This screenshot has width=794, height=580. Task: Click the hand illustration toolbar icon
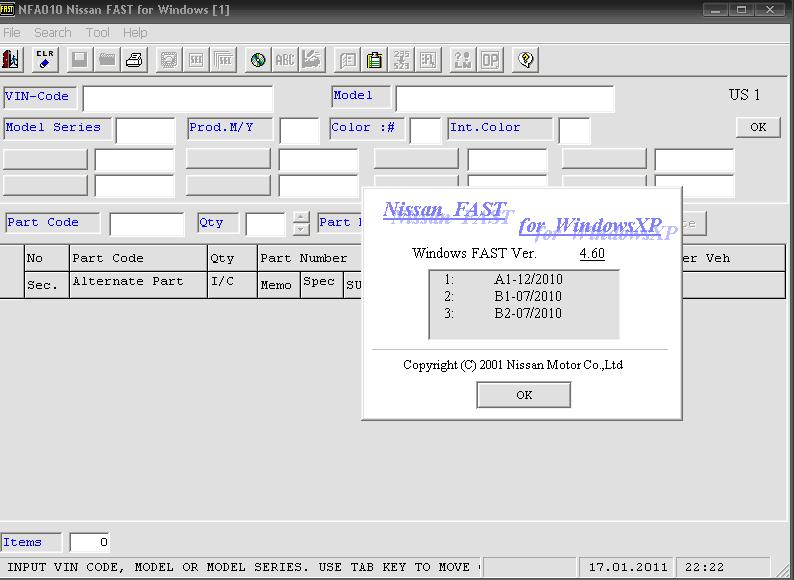[x=312, y=60]
